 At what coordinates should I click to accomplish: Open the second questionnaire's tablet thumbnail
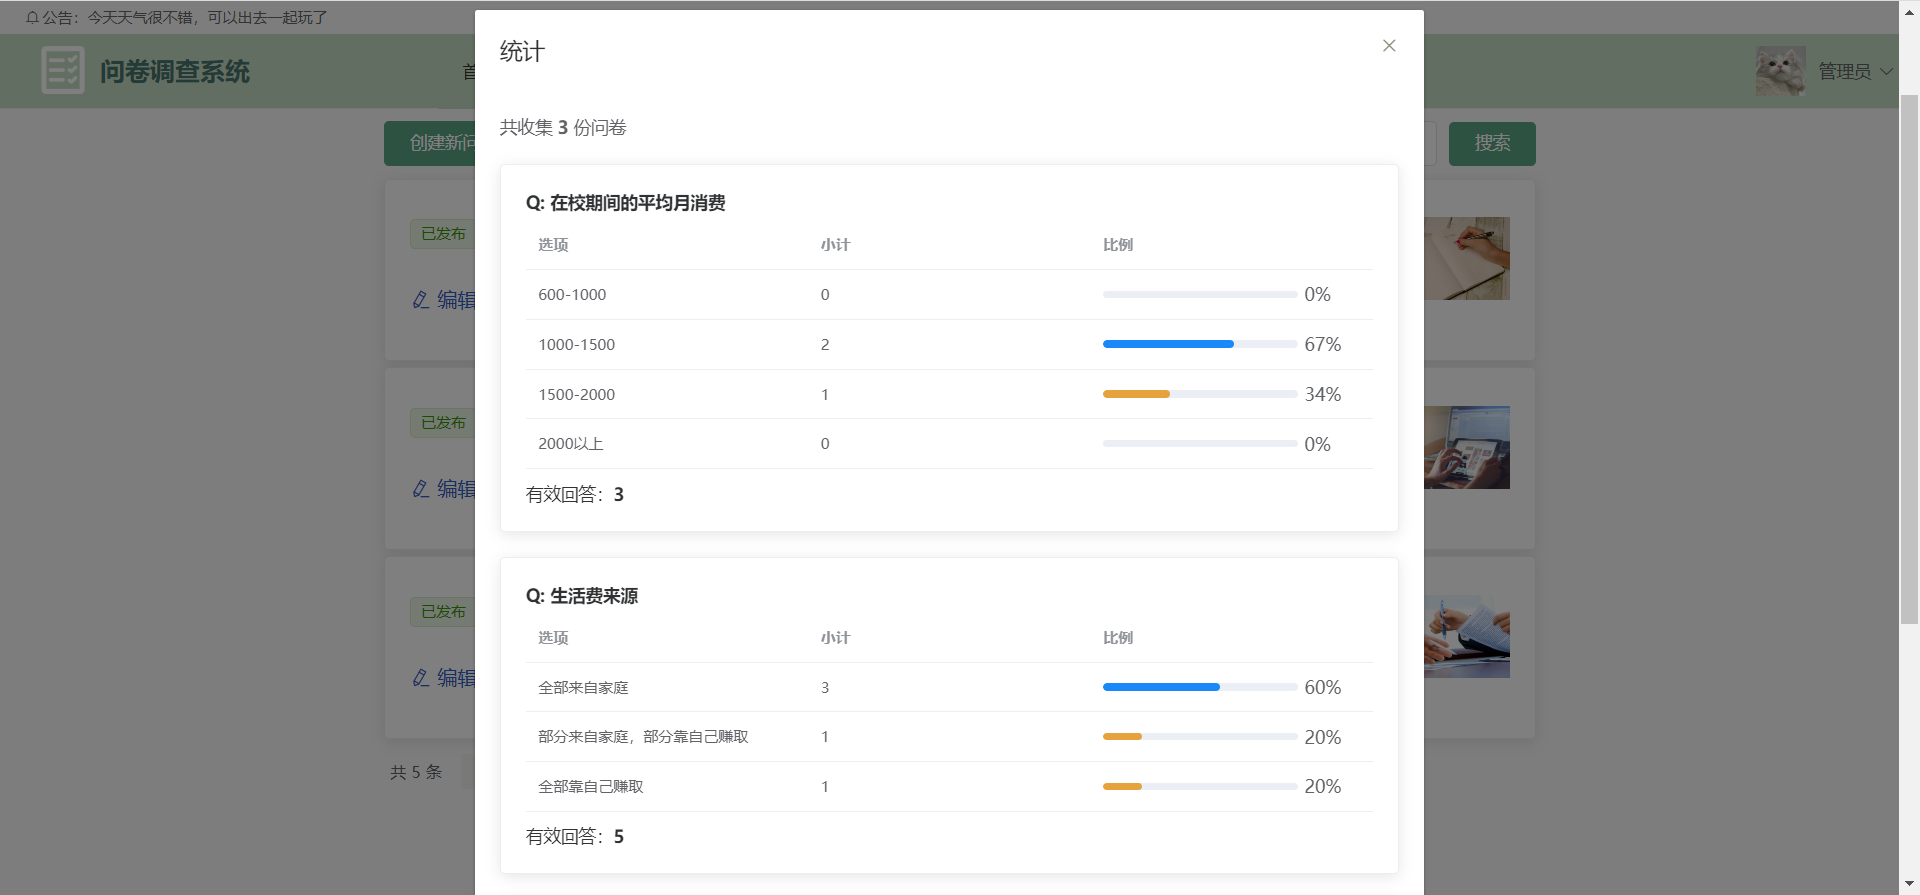pyautogui.click(x=1467, y=448)
